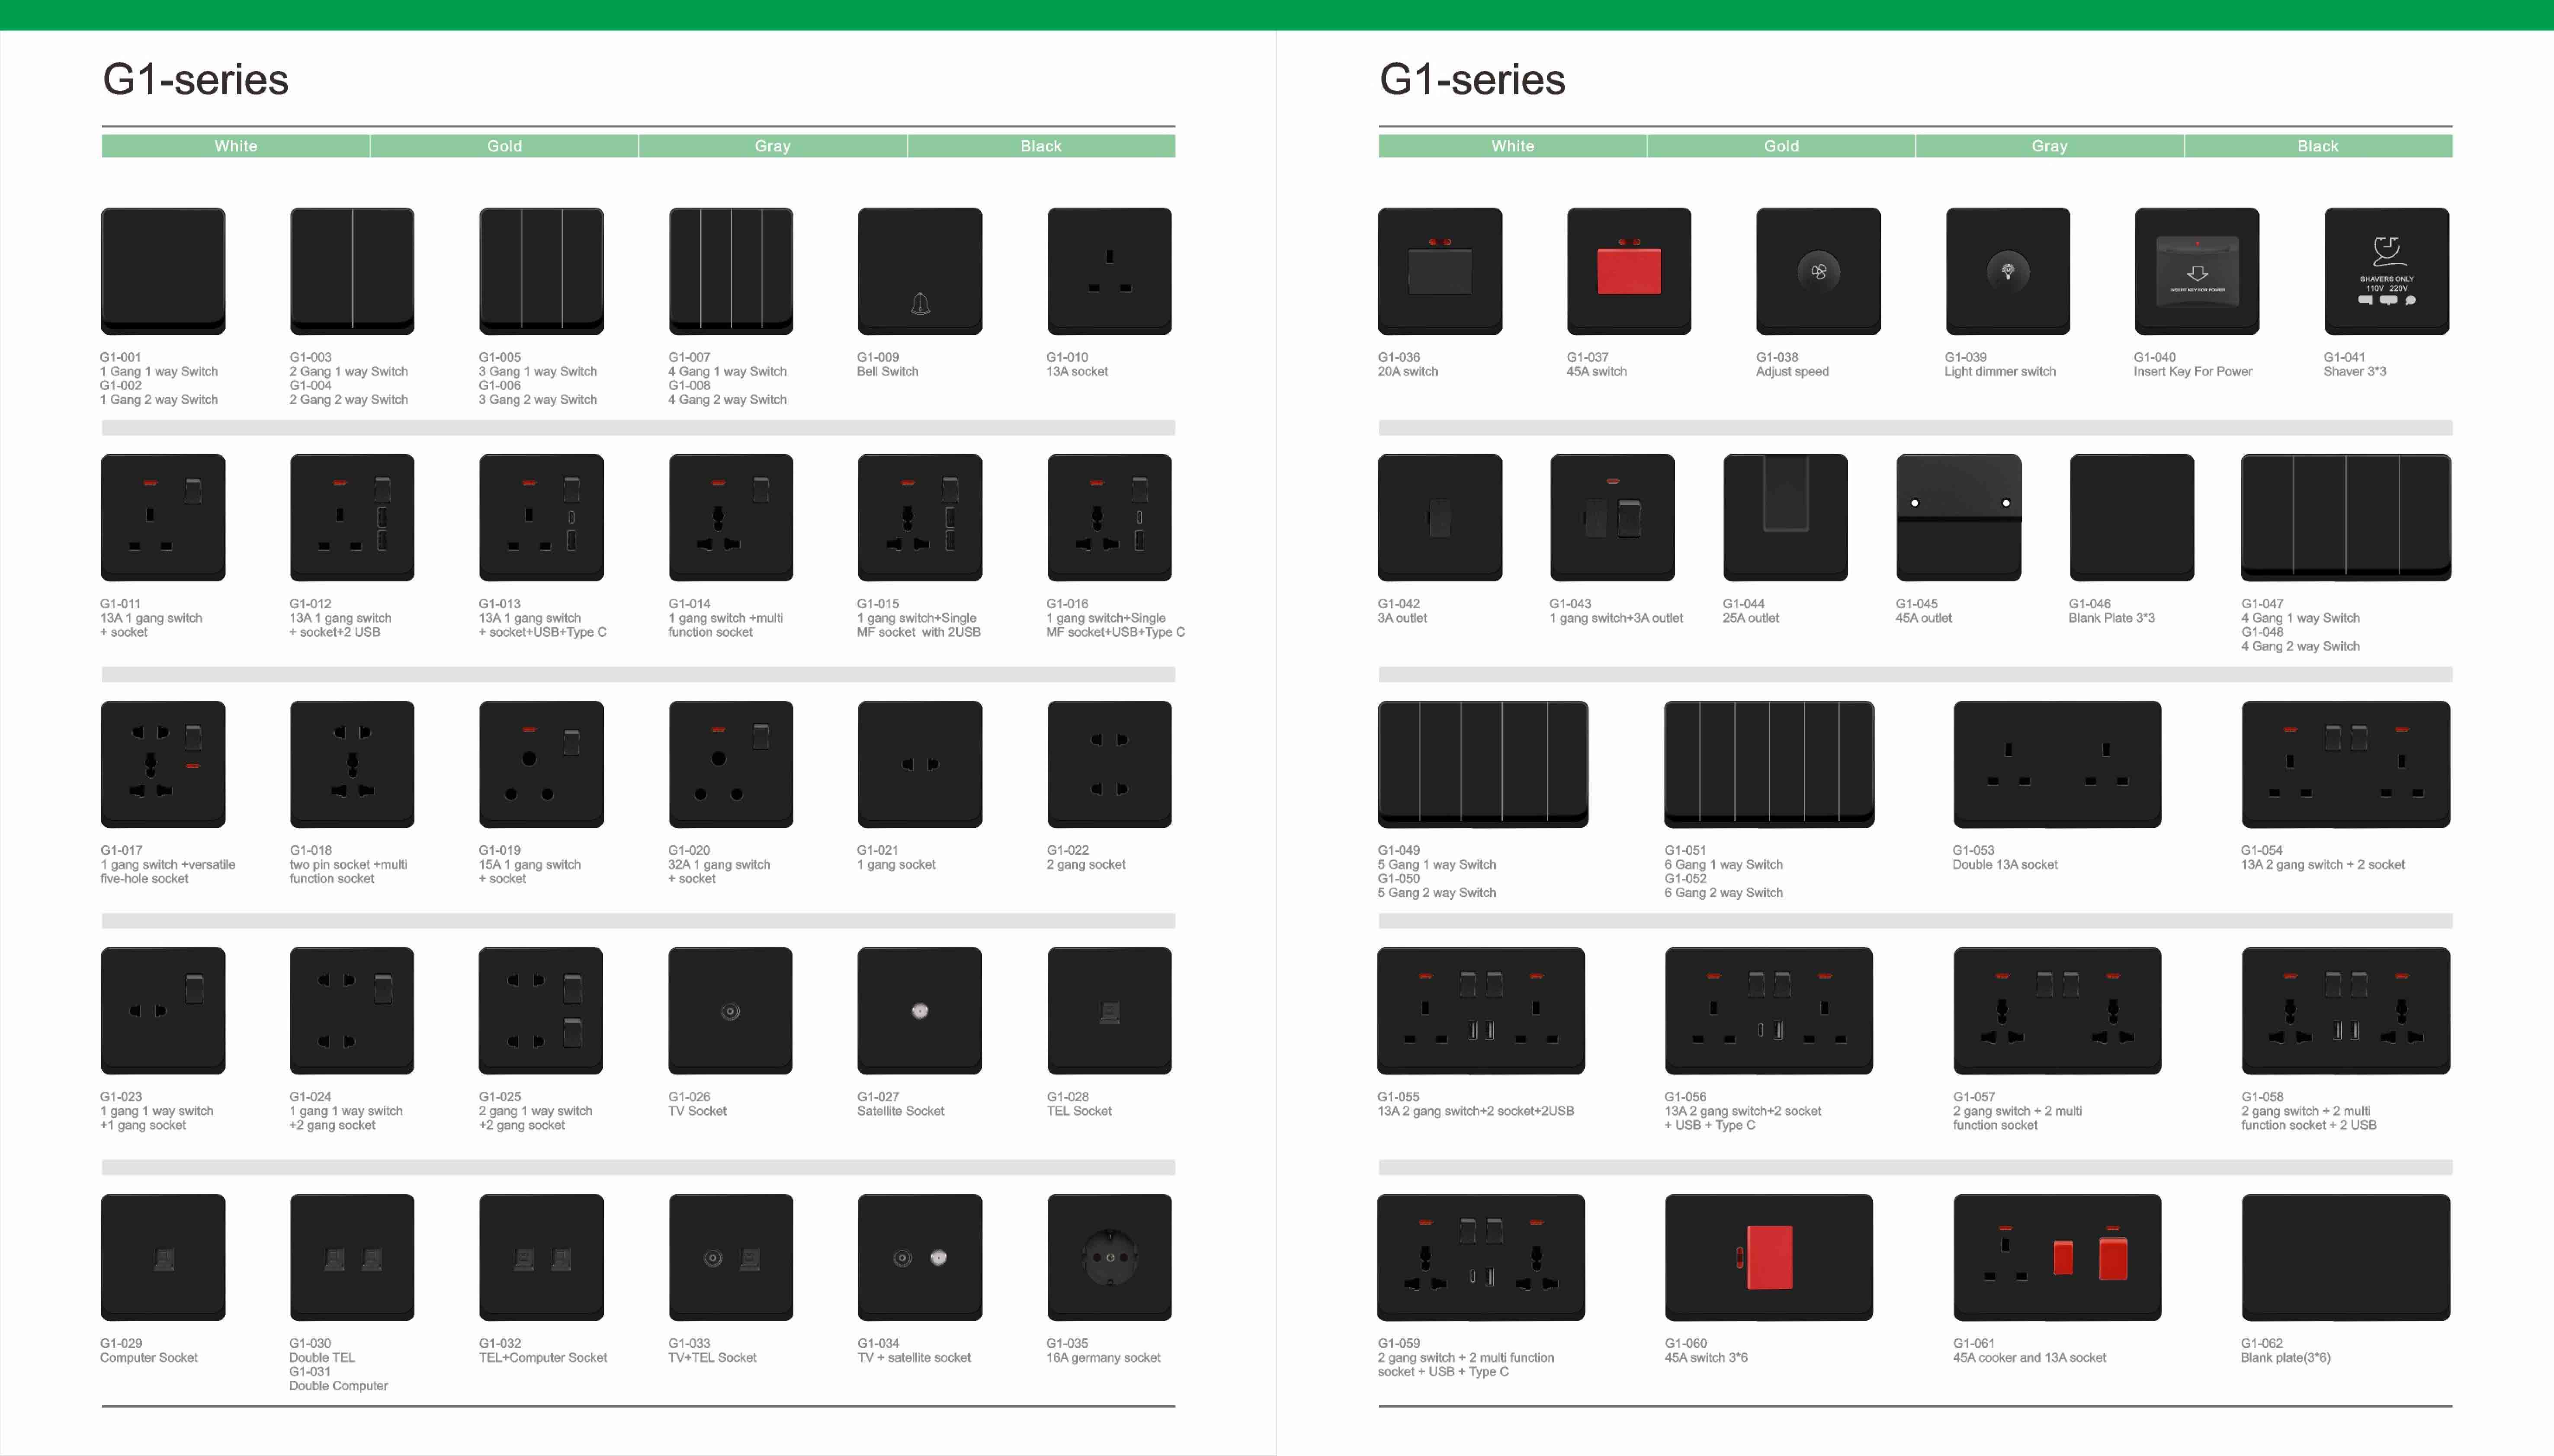
Task: Click the "3A outlet" label
Action: point(1402,618)
